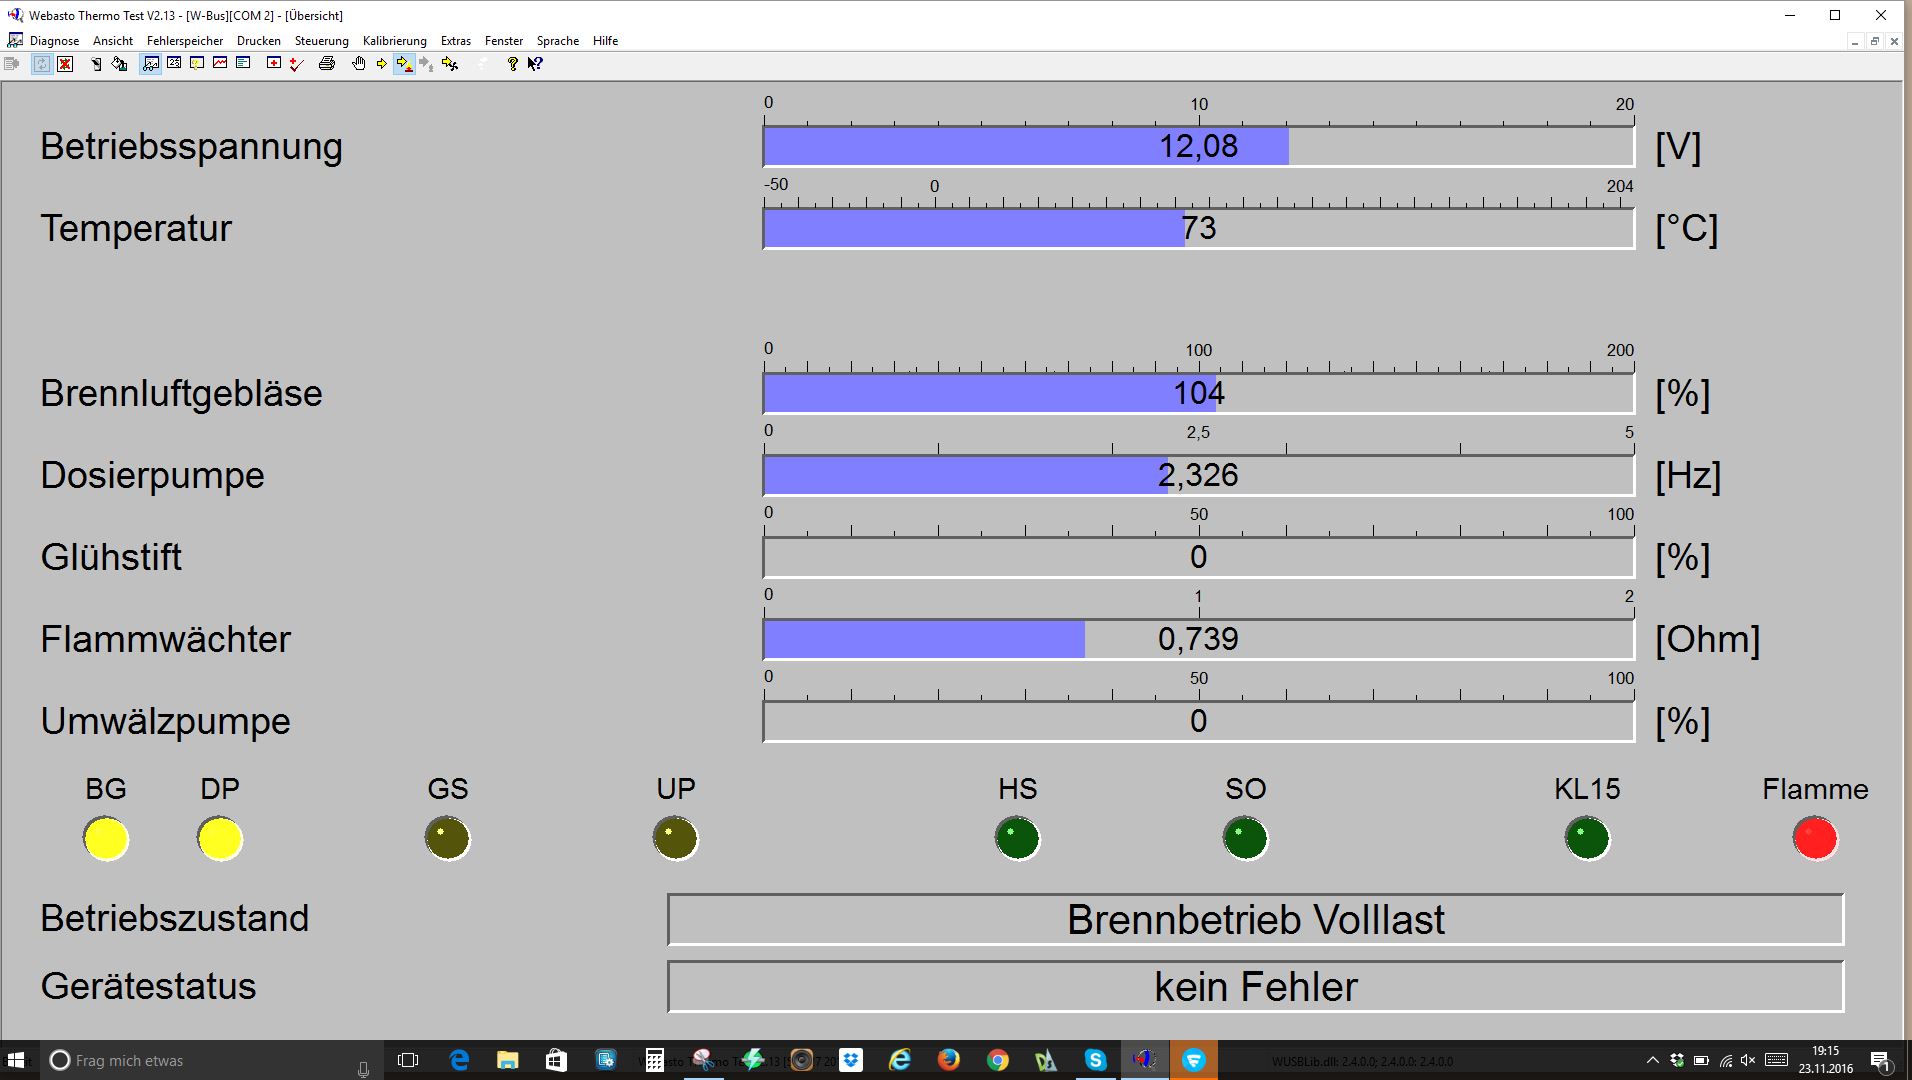Click the context help arrow-question icon
1912x1080 pixels.
pos(535,64)
